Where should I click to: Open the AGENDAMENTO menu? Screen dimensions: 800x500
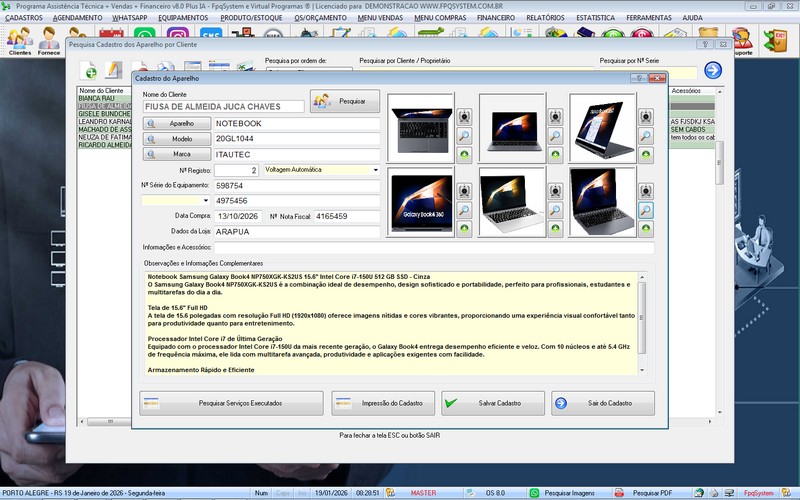[78, 18]
